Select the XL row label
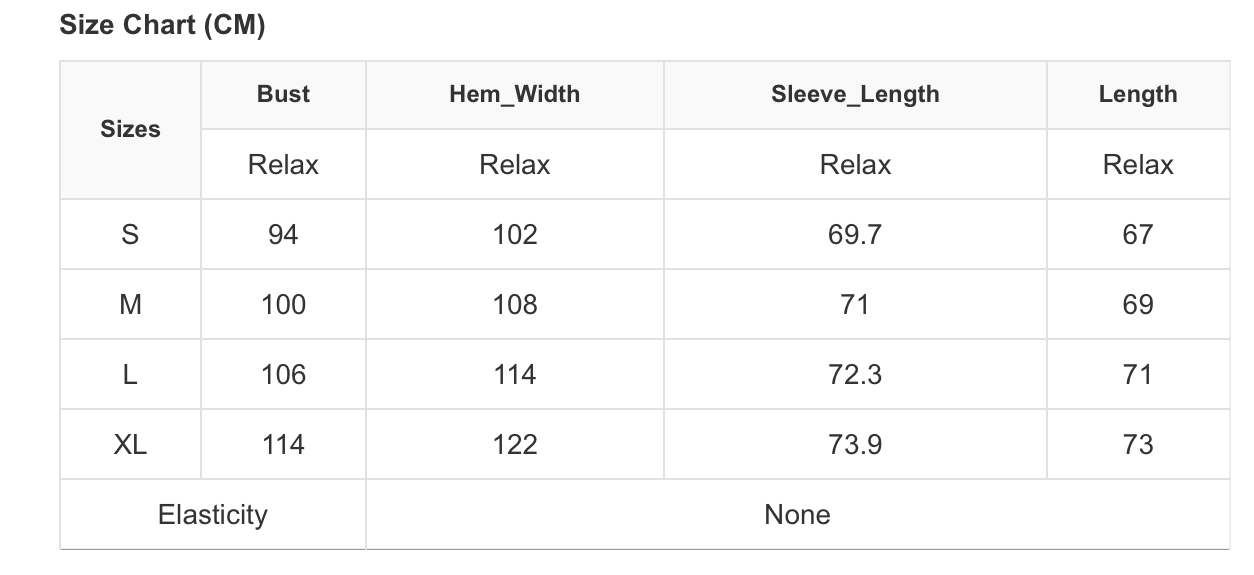1254x575 pixels. (130, 444)
